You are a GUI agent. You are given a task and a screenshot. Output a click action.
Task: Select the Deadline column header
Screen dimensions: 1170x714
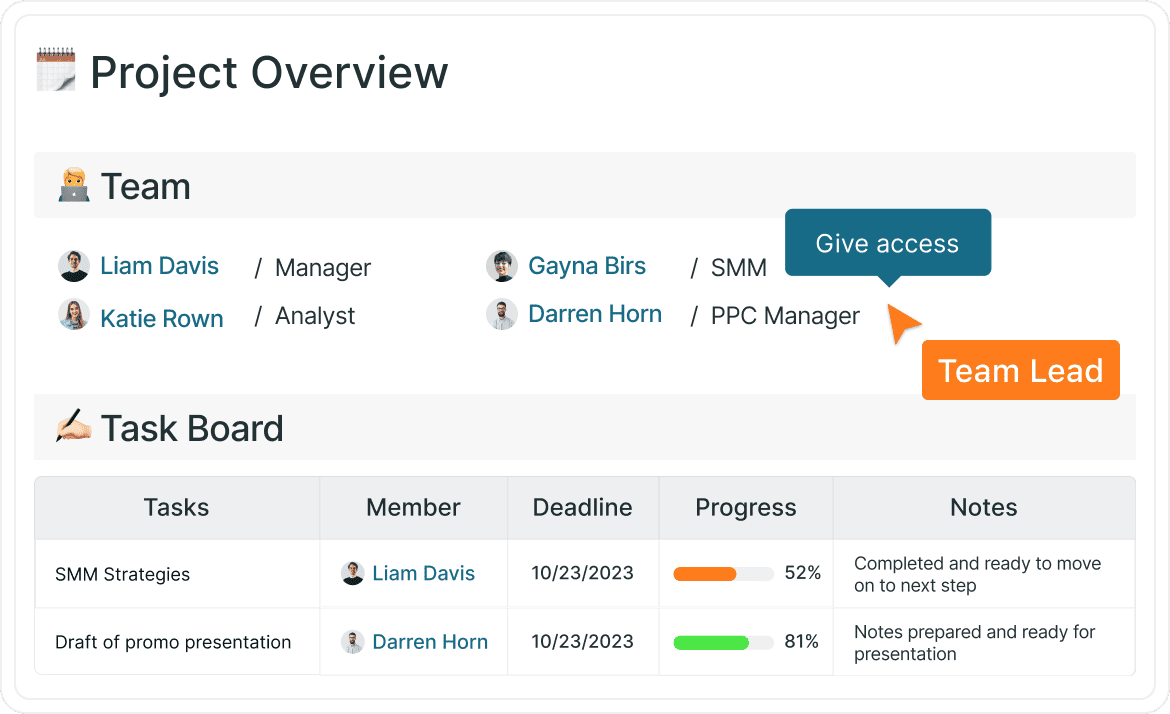(x=583, y=507)
